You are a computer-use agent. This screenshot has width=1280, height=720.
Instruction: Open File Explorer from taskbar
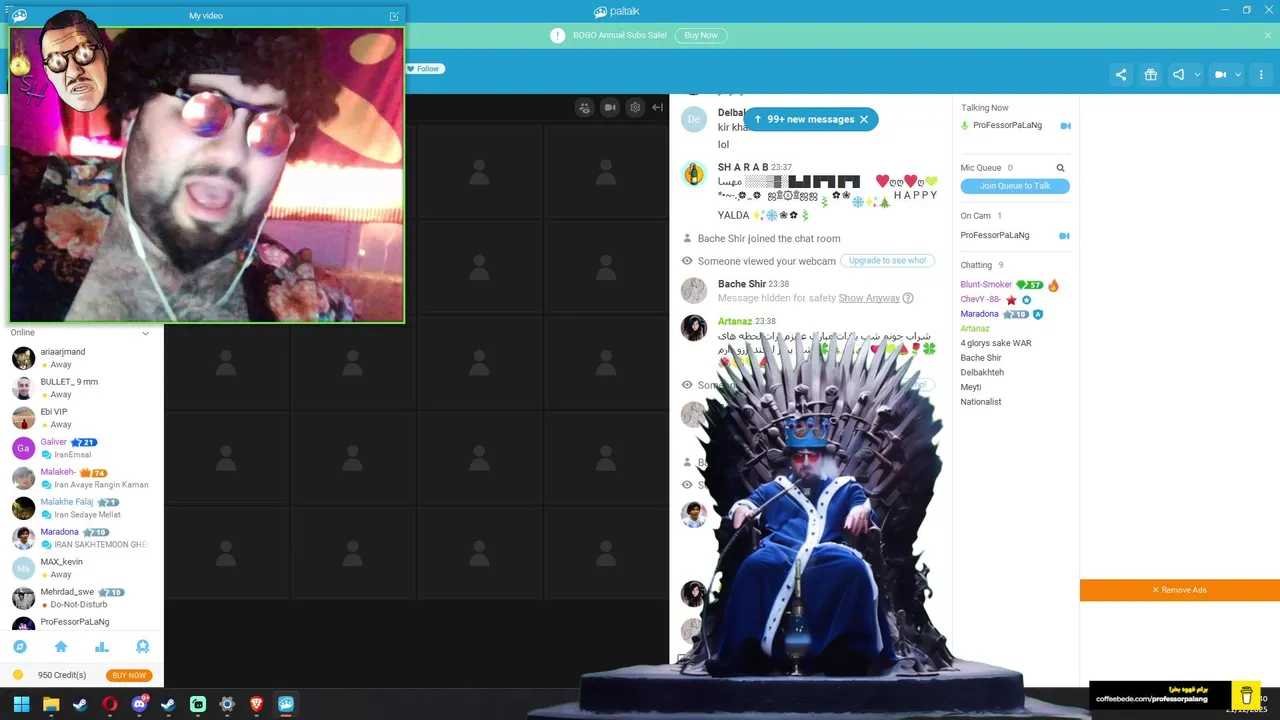click(x=51, y=704)
